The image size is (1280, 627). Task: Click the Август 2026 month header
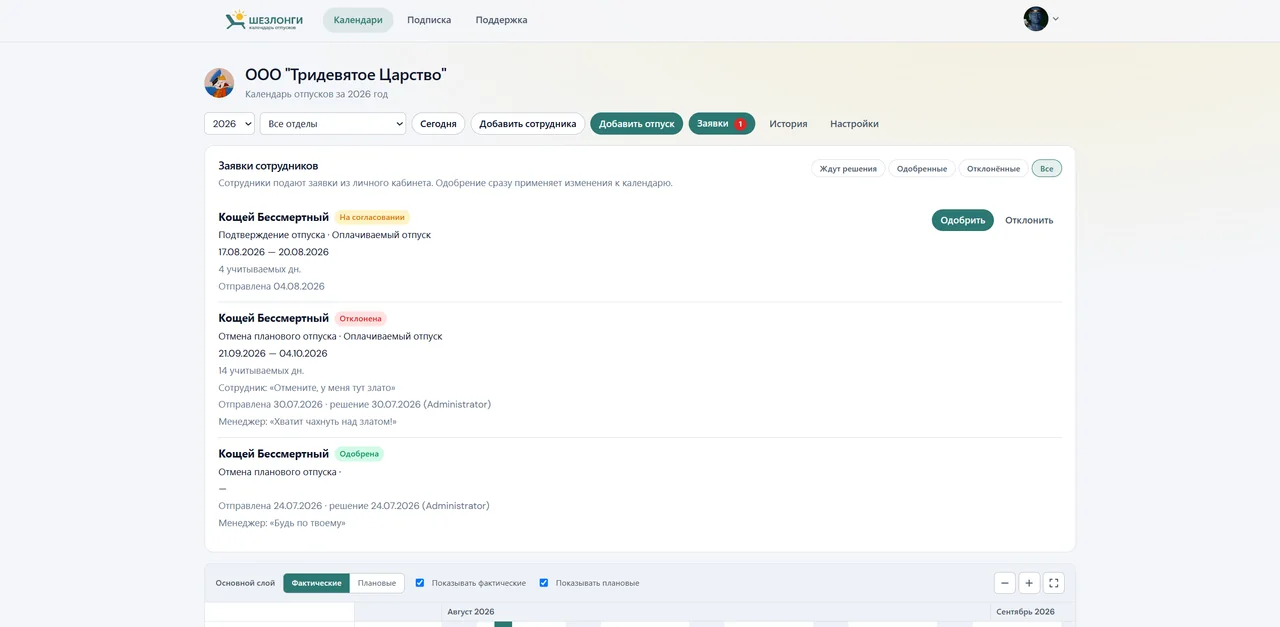tap(471, 612)
